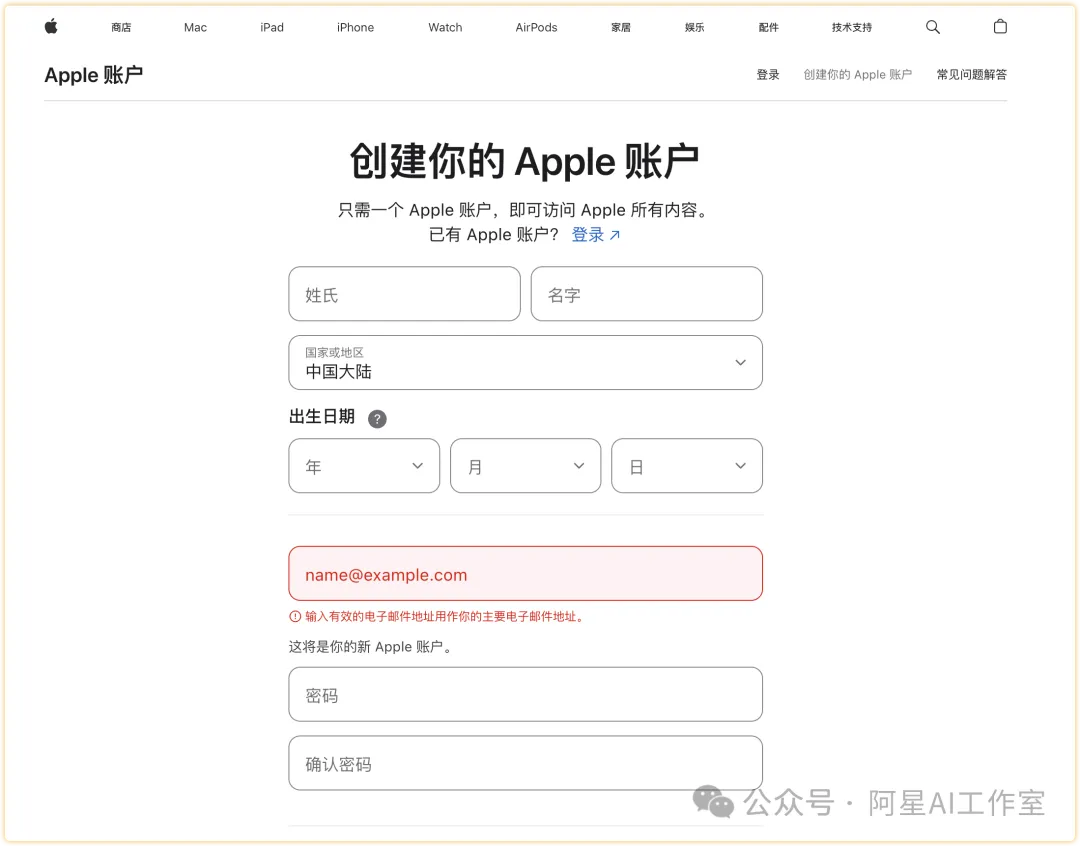Expand the 国家或地区 dropdown showing 中国大陆

[526, 363]
